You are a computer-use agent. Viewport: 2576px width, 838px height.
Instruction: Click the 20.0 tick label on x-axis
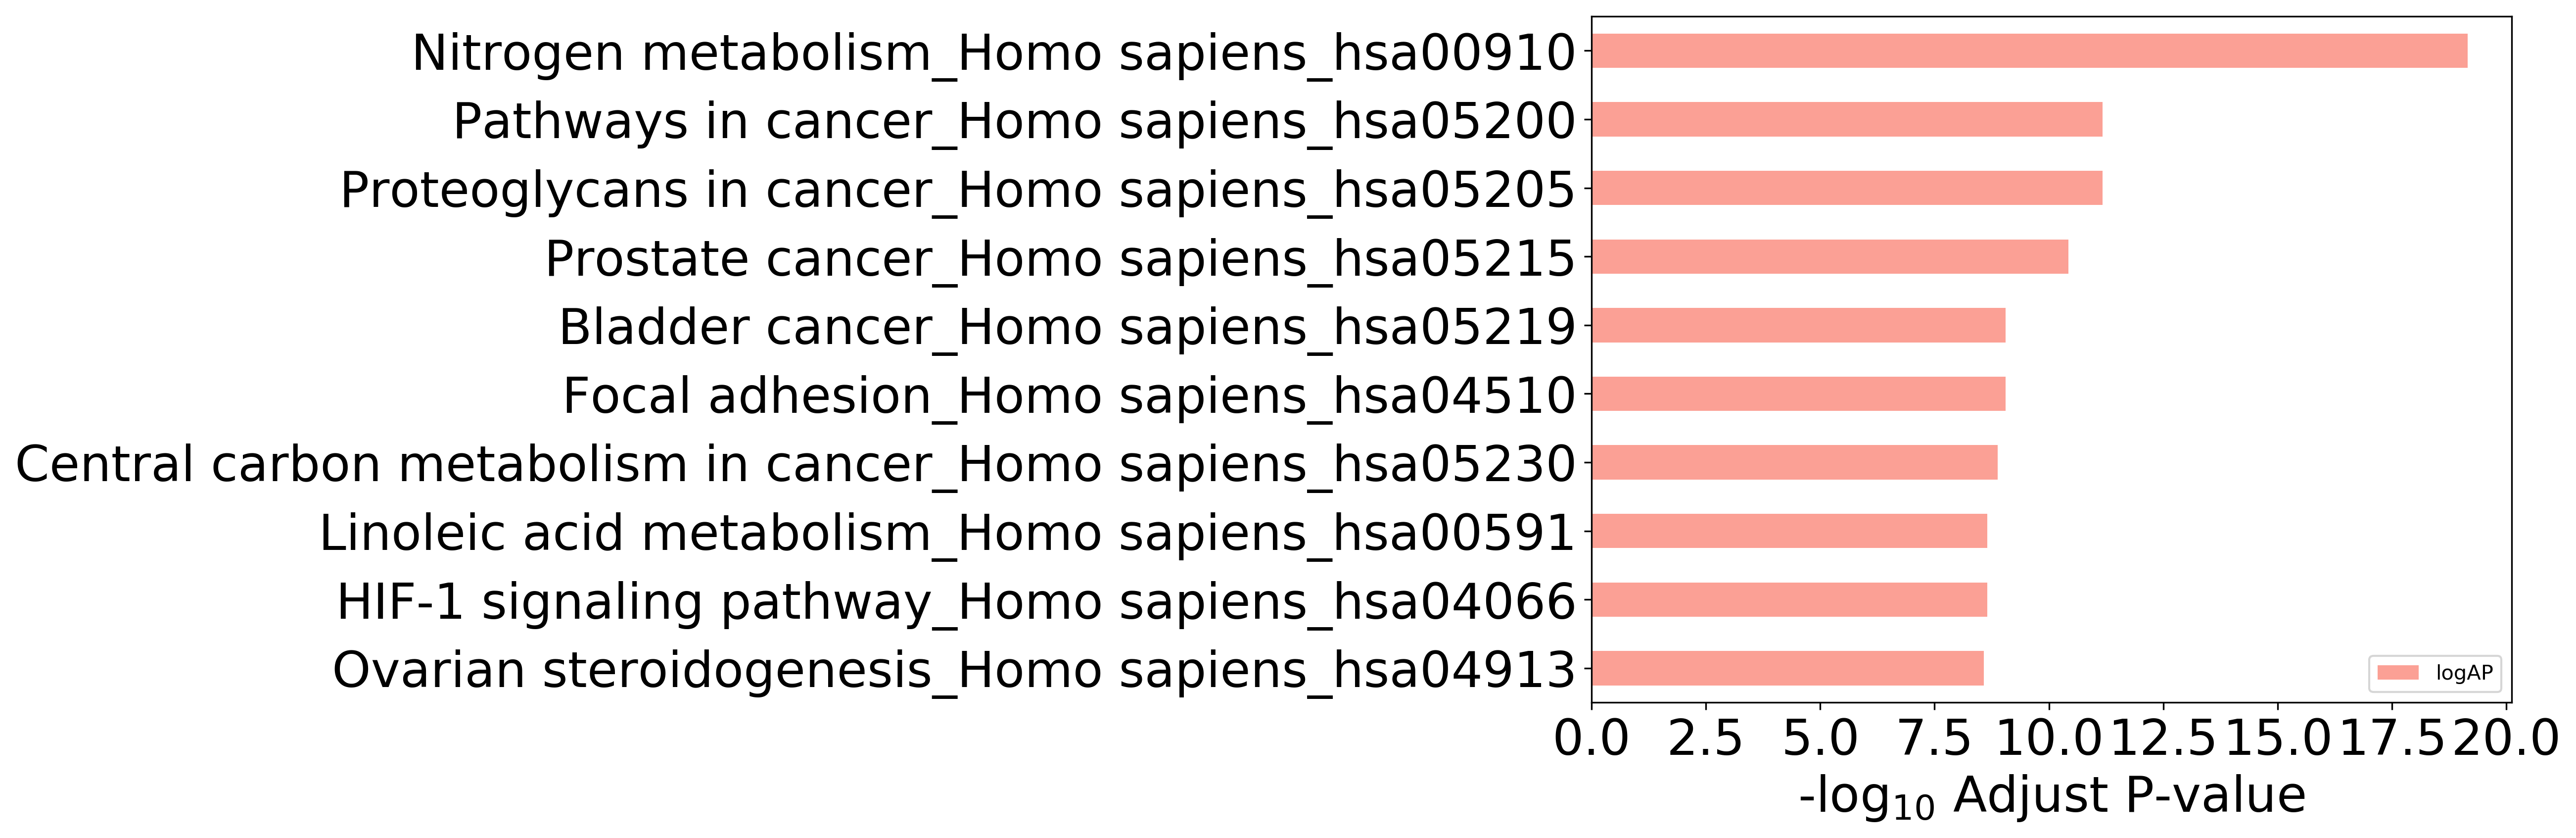pos(2506,739)
